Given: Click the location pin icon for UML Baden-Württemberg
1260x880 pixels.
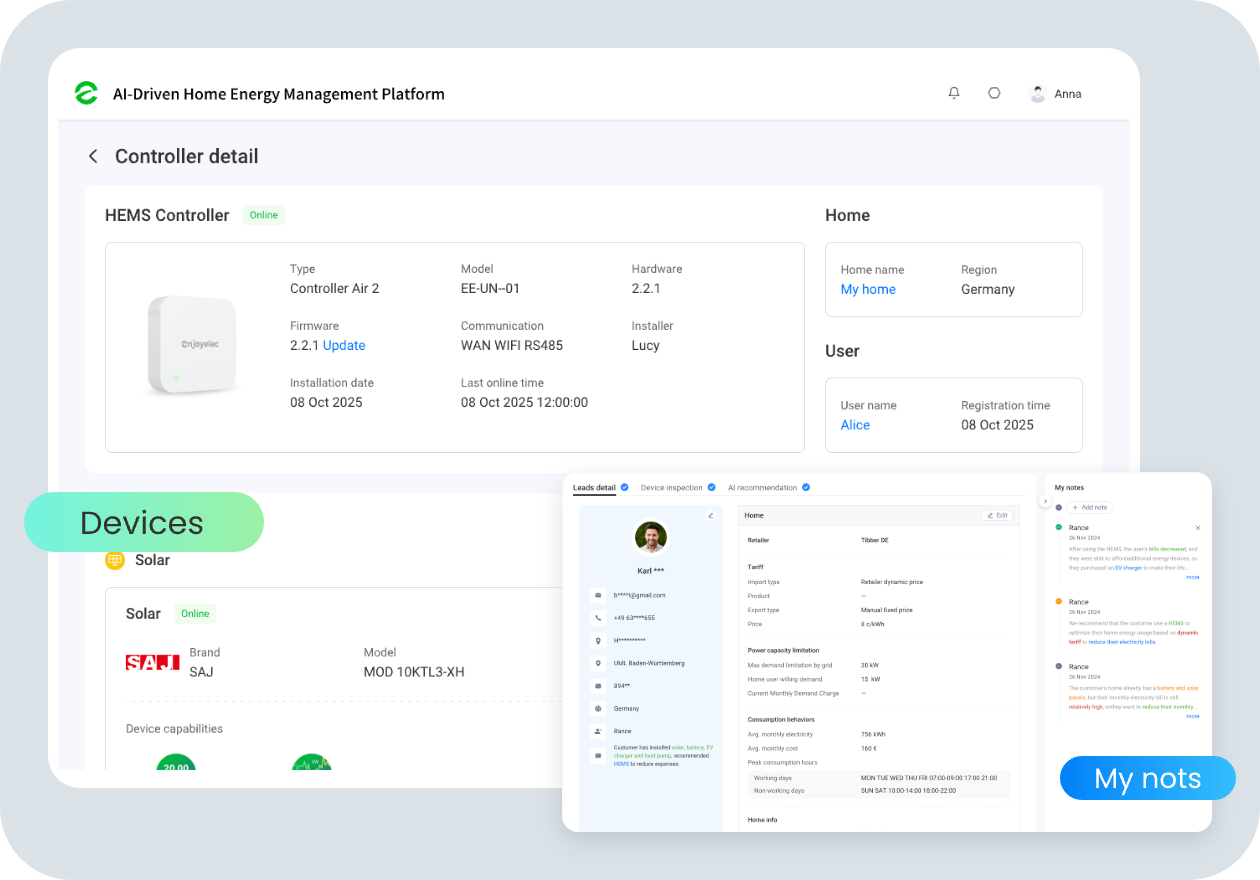Looking at the screenshot, I should point(596,662).
